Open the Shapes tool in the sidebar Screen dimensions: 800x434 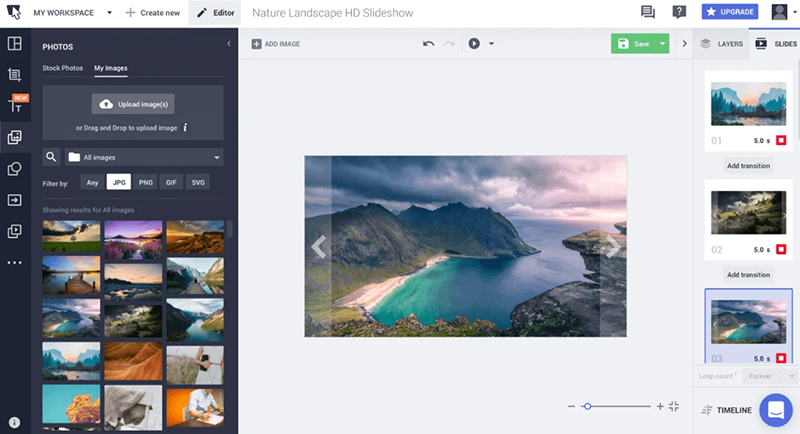coord(15,169)
